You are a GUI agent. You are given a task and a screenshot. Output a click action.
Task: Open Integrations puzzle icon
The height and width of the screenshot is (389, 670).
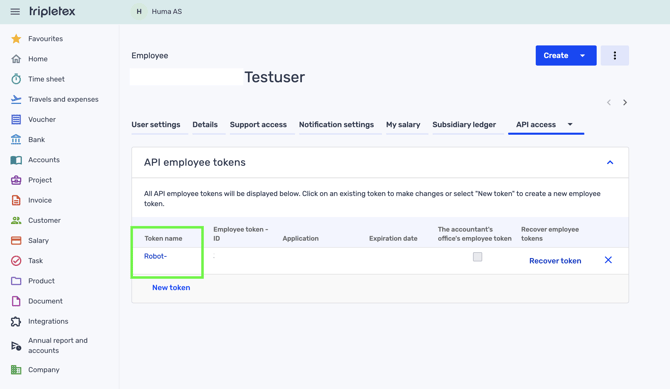click(x=16, y=321)
